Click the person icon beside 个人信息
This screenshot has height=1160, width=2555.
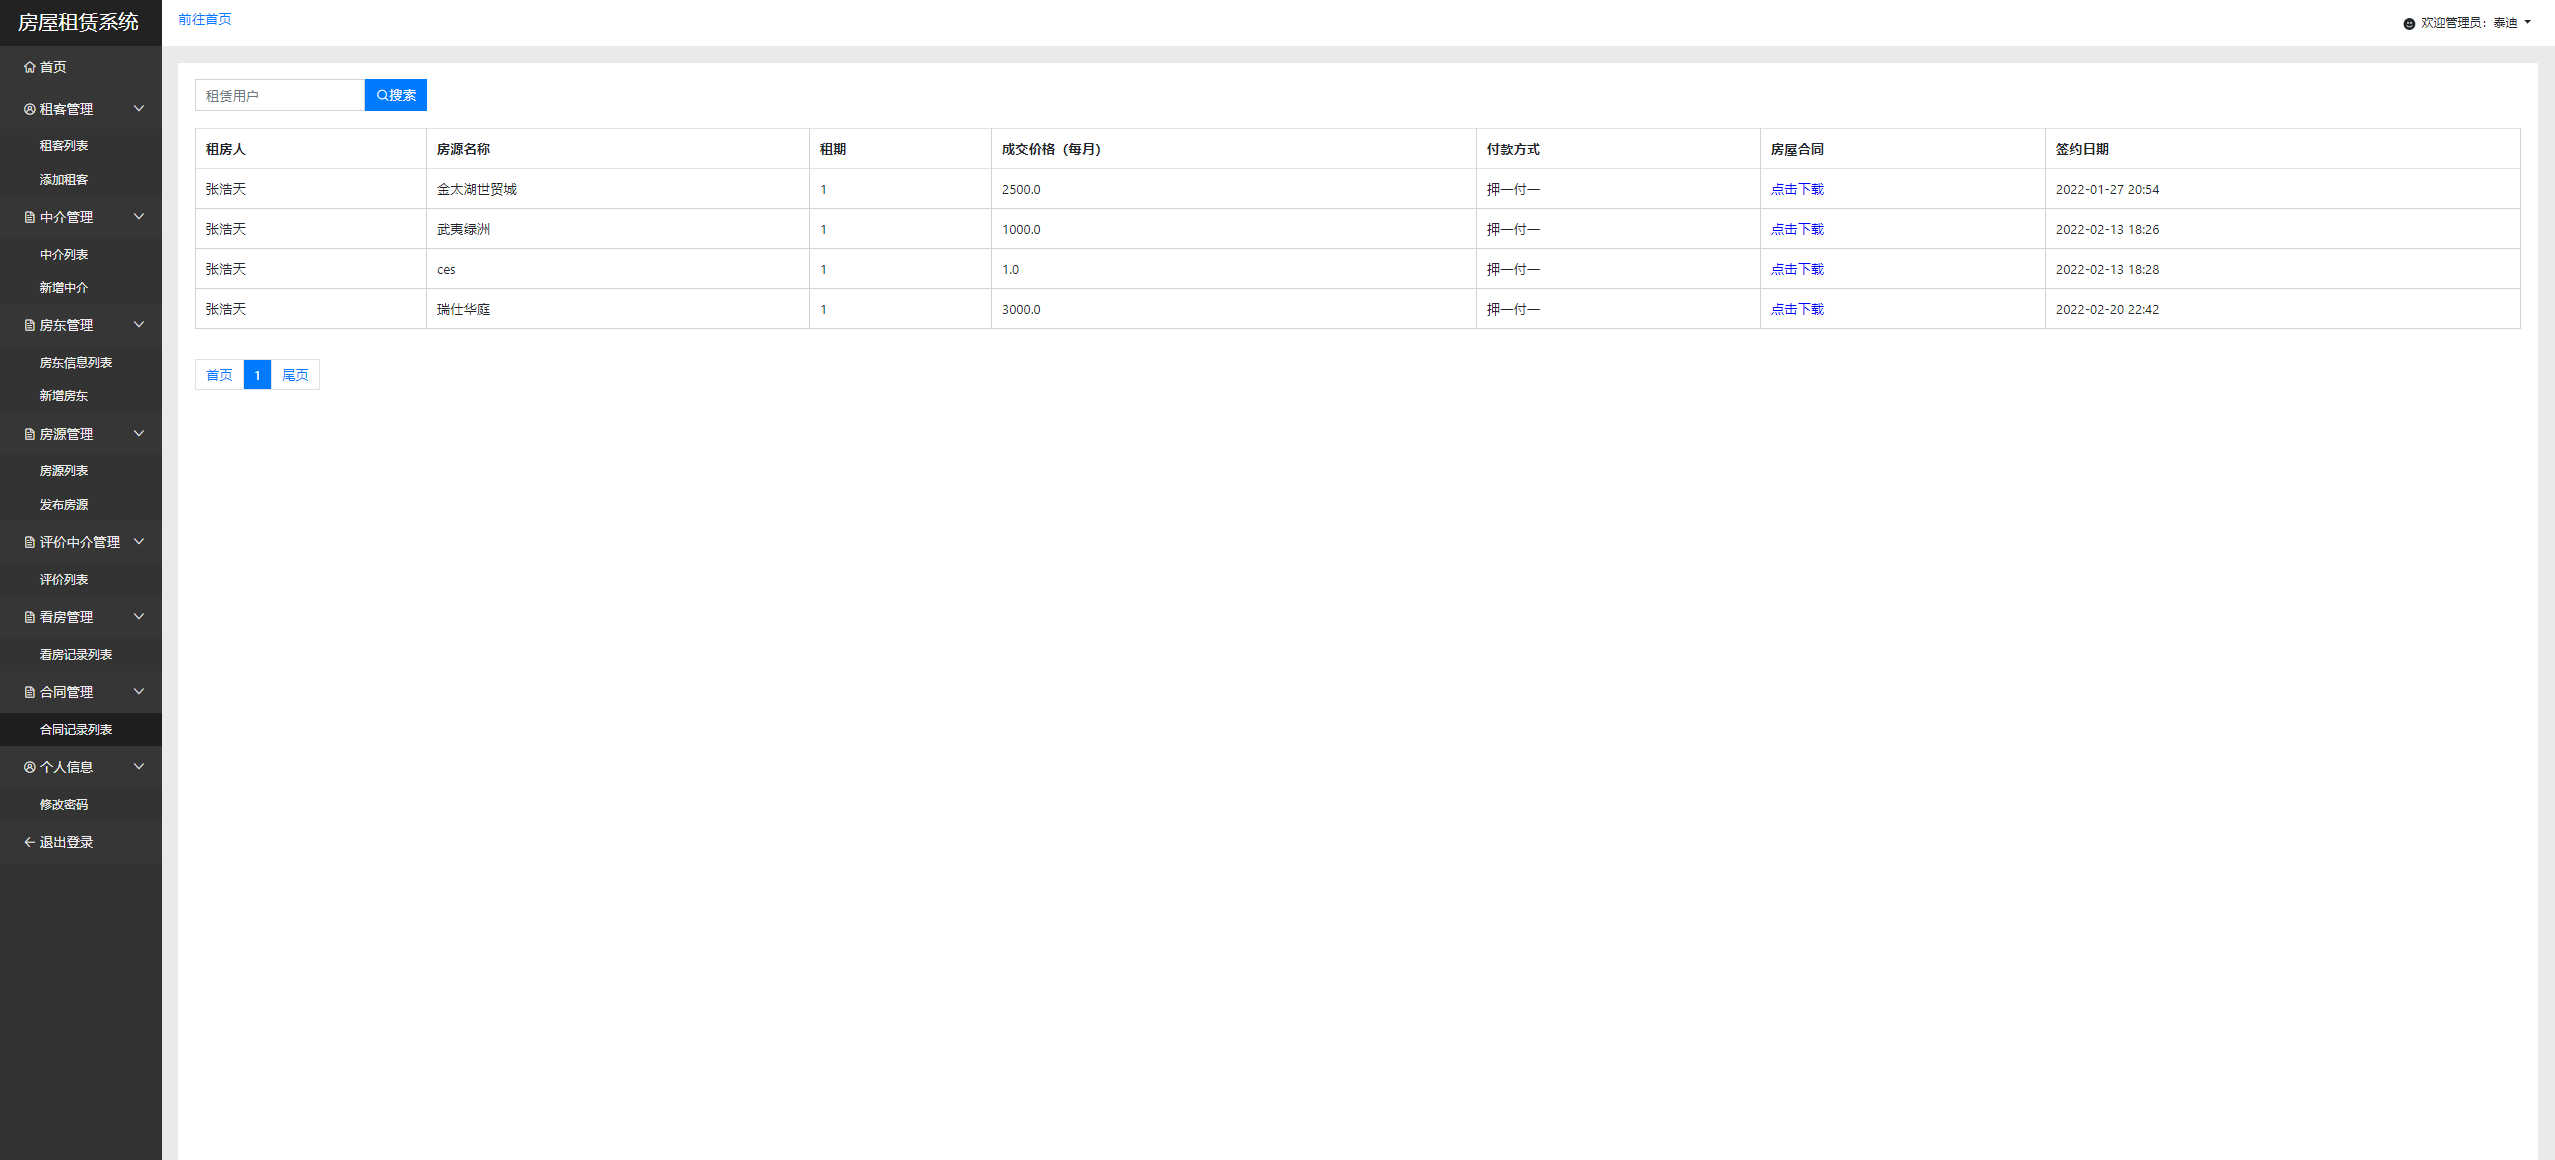[x=29, y=767]
